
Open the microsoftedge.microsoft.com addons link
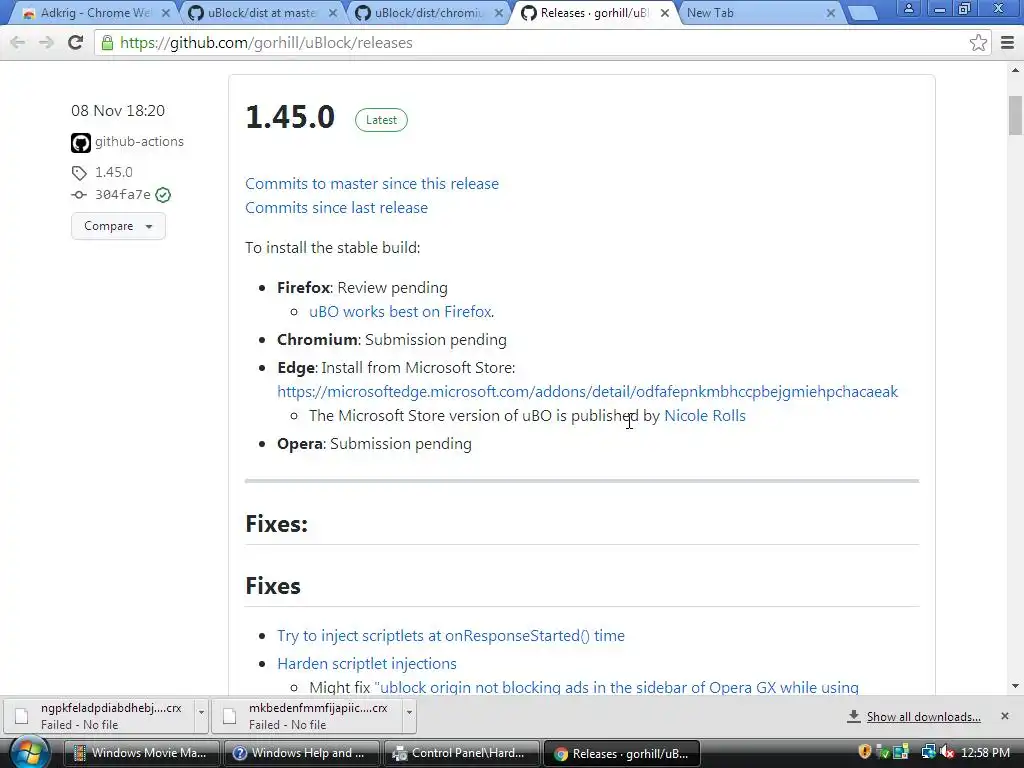click(x=587, y=391)
